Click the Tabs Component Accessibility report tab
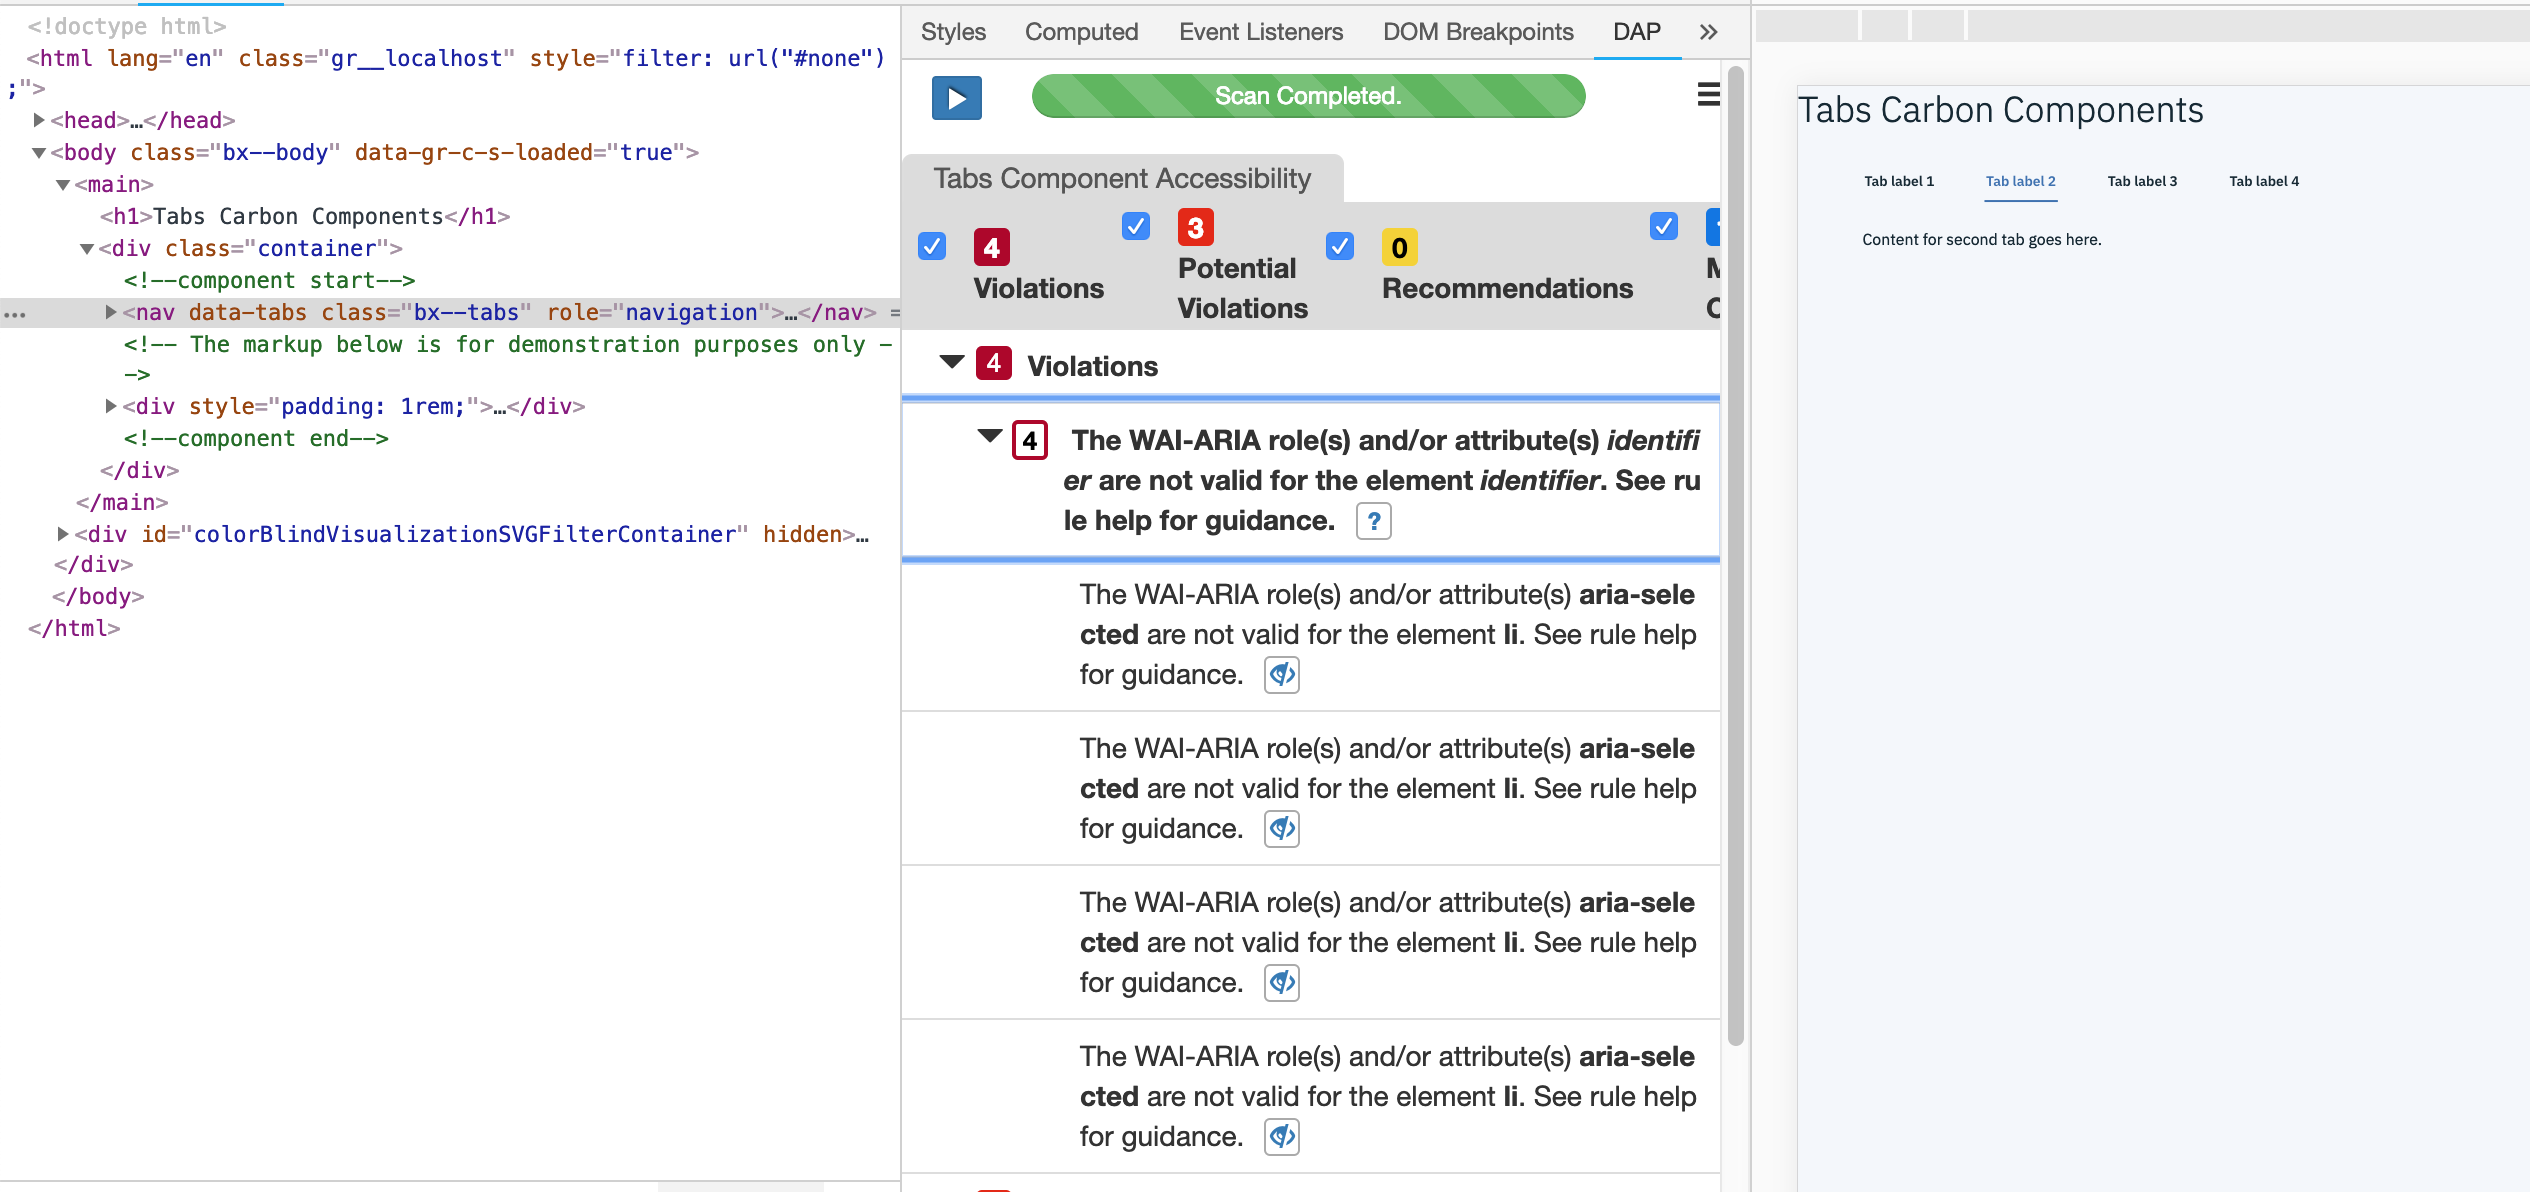This screenshot has height=1192, width=2530. tap(1121, 178)
